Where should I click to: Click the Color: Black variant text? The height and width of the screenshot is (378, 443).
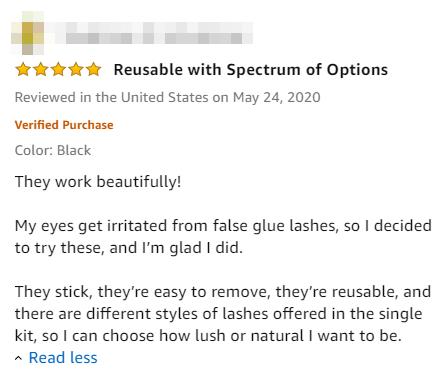click(x=53, y=150)
